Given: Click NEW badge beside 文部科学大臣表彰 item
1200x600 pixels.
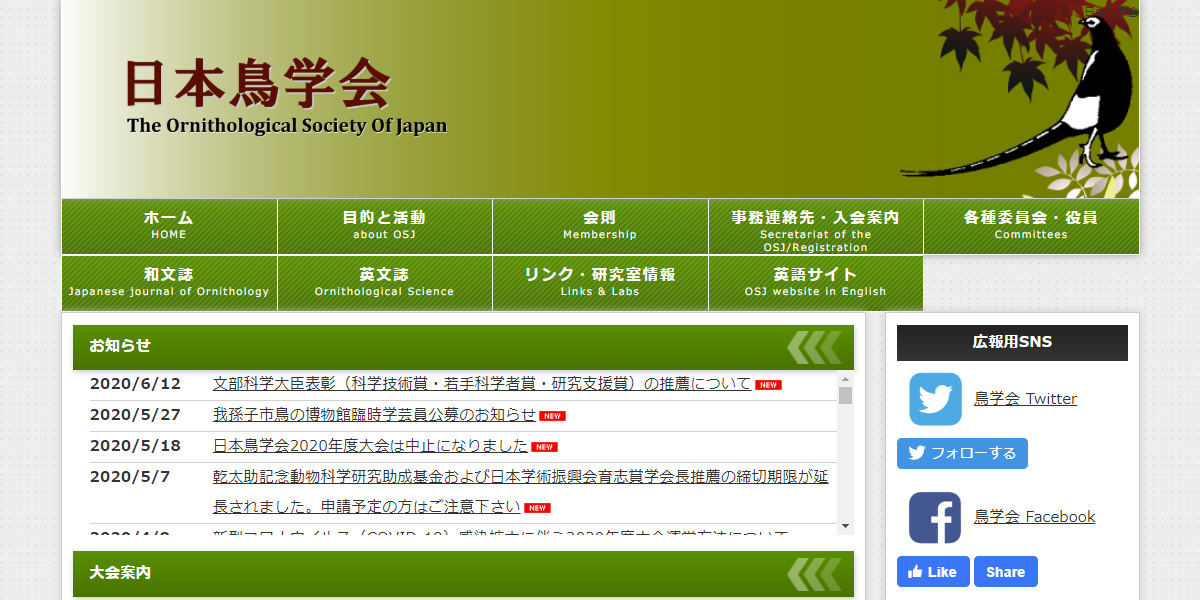Looking at the screenshot, I should 768,385.
